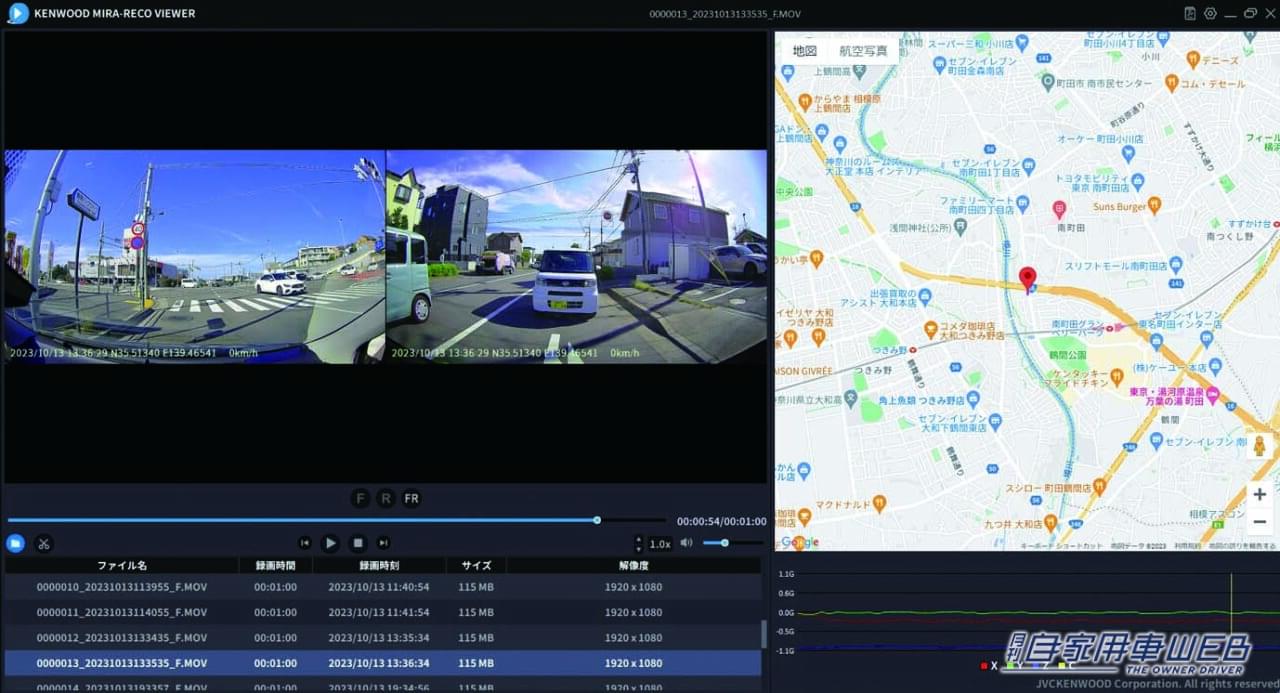The width and height of the screenshot is (1280, 693).
Task: Stop the video playback
Action: pos(357,543)
